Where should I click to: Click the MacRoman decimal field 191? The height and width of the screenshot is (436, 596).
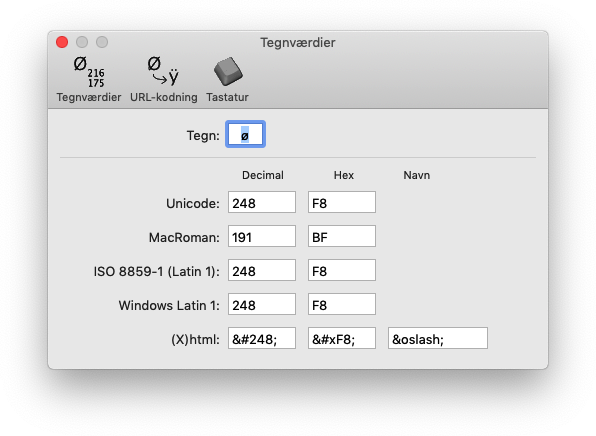point(262,236)
